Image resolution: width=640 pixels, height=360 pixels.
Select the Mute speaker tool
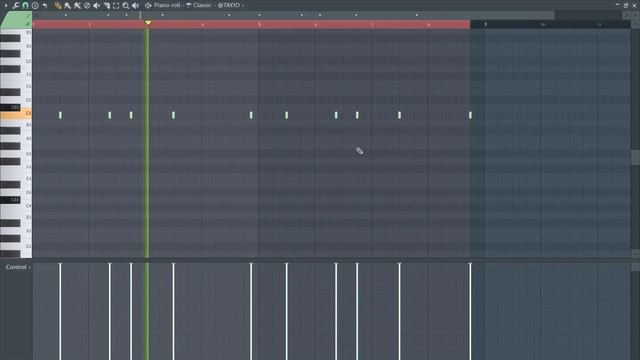[97, 5]
